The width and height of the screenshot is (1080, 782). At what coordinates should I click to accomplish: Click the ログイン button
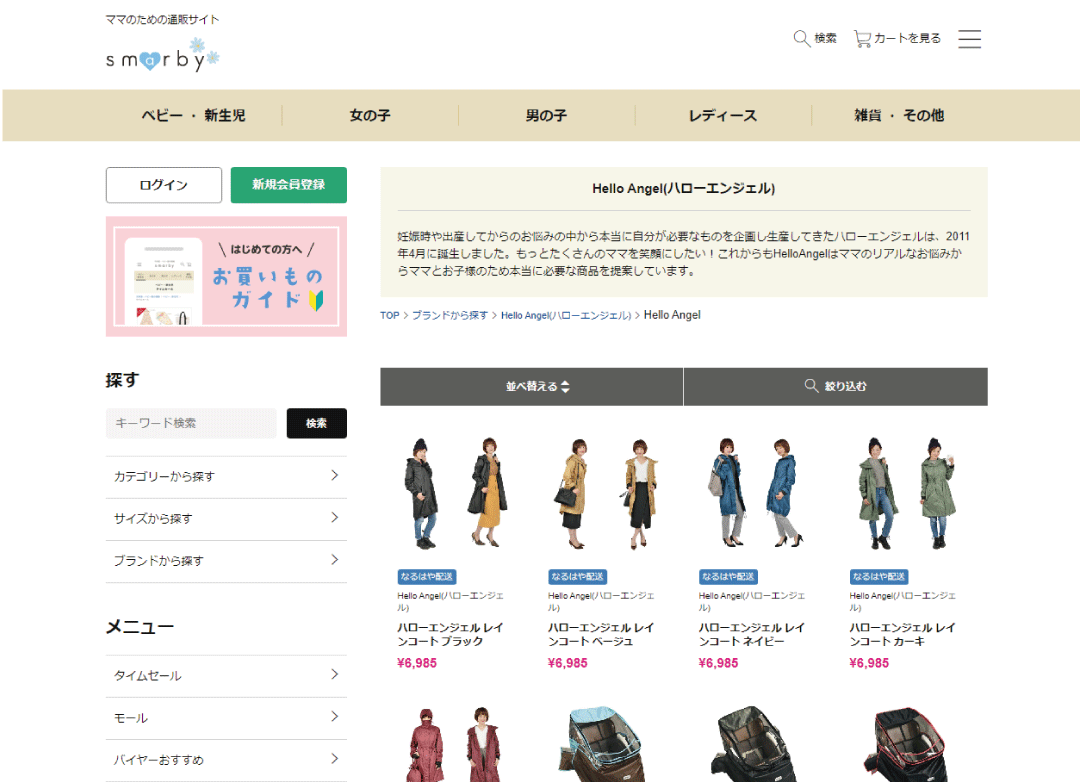click(x=164, y=185)
